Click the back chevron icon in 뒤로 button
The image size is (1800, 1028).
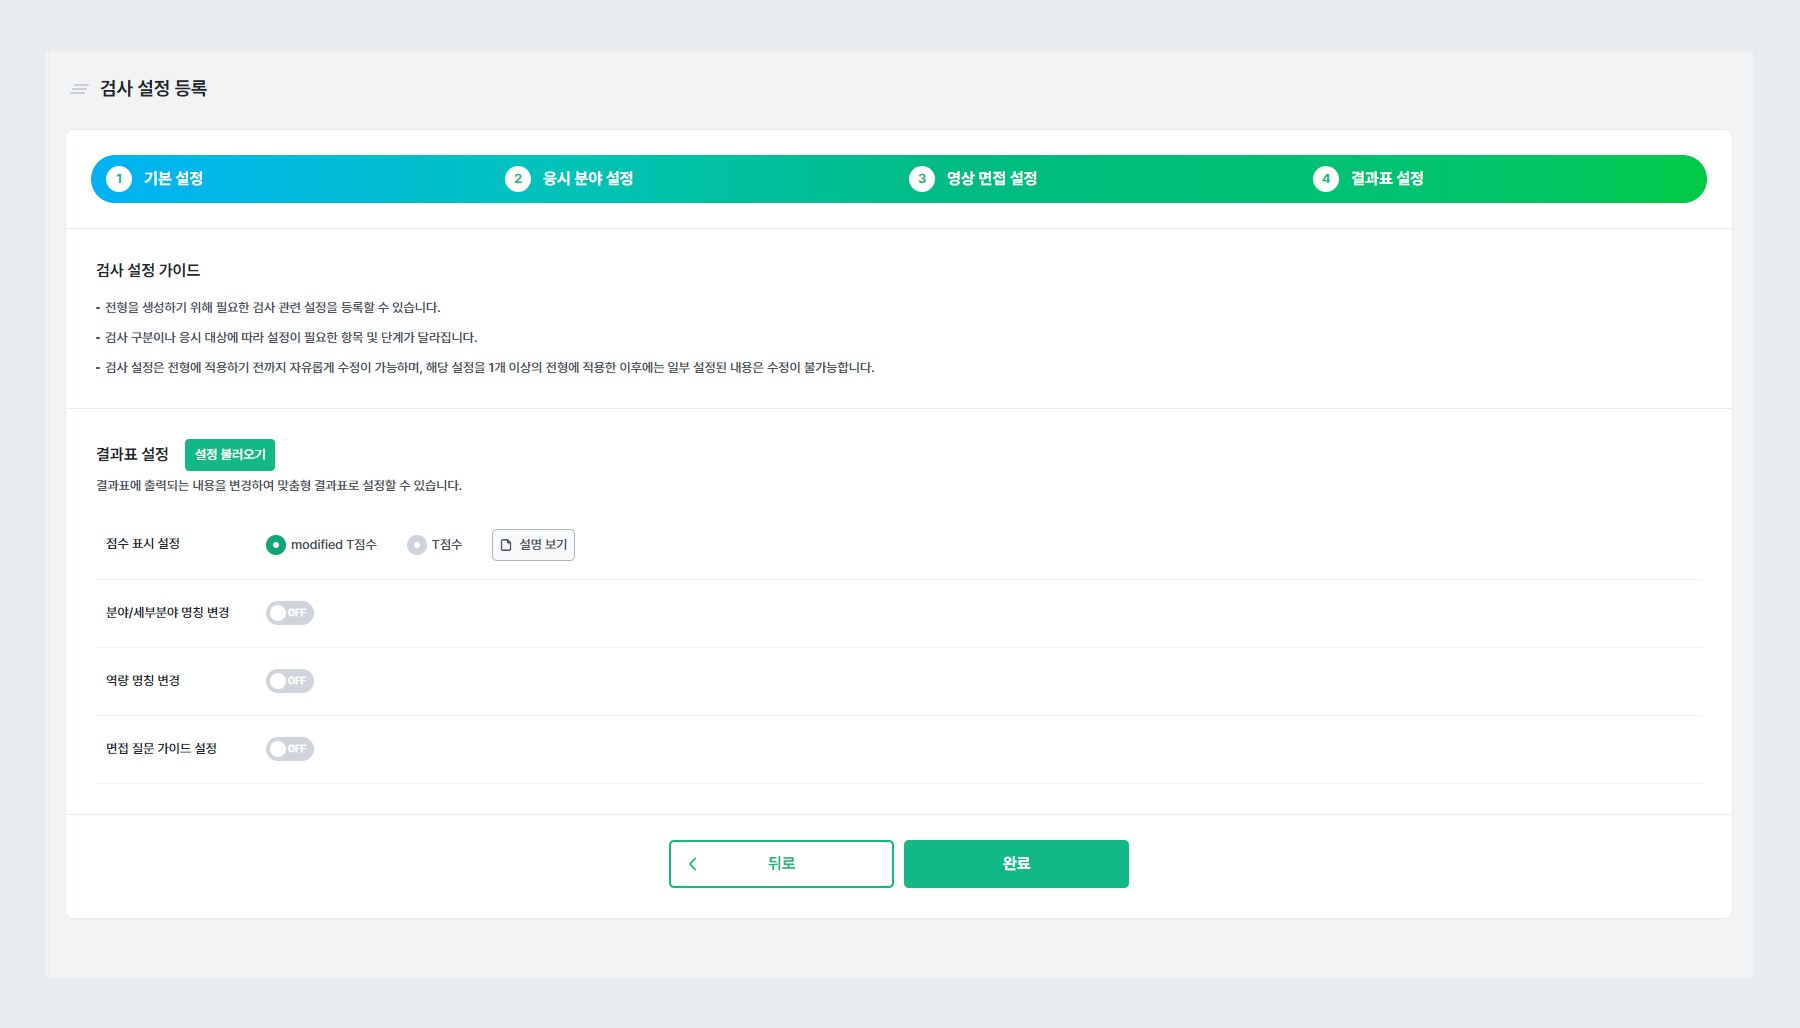tap(692, 864)
